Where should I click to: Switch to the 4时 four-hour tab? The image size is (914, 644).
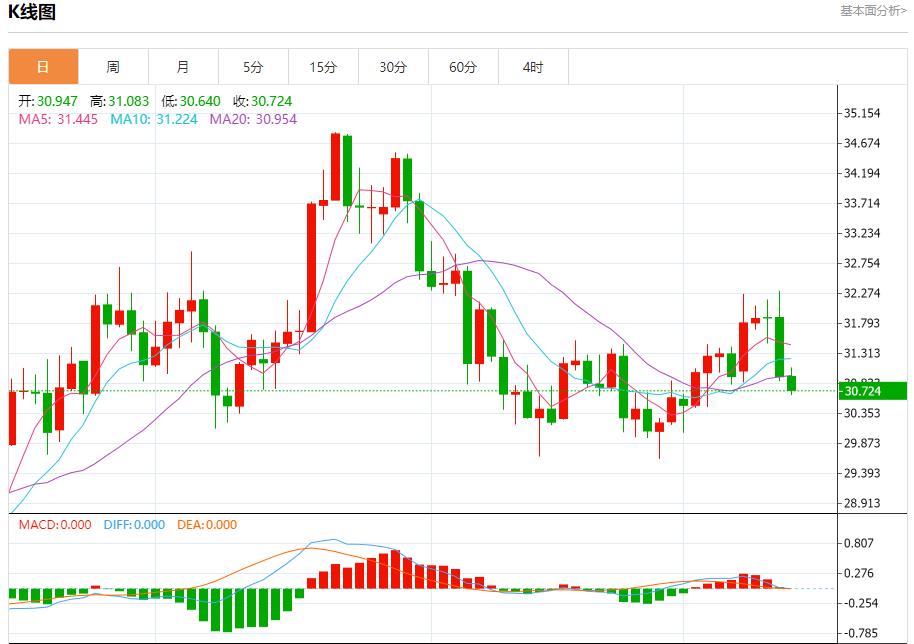pyautogui.click(x=533, y=67)
